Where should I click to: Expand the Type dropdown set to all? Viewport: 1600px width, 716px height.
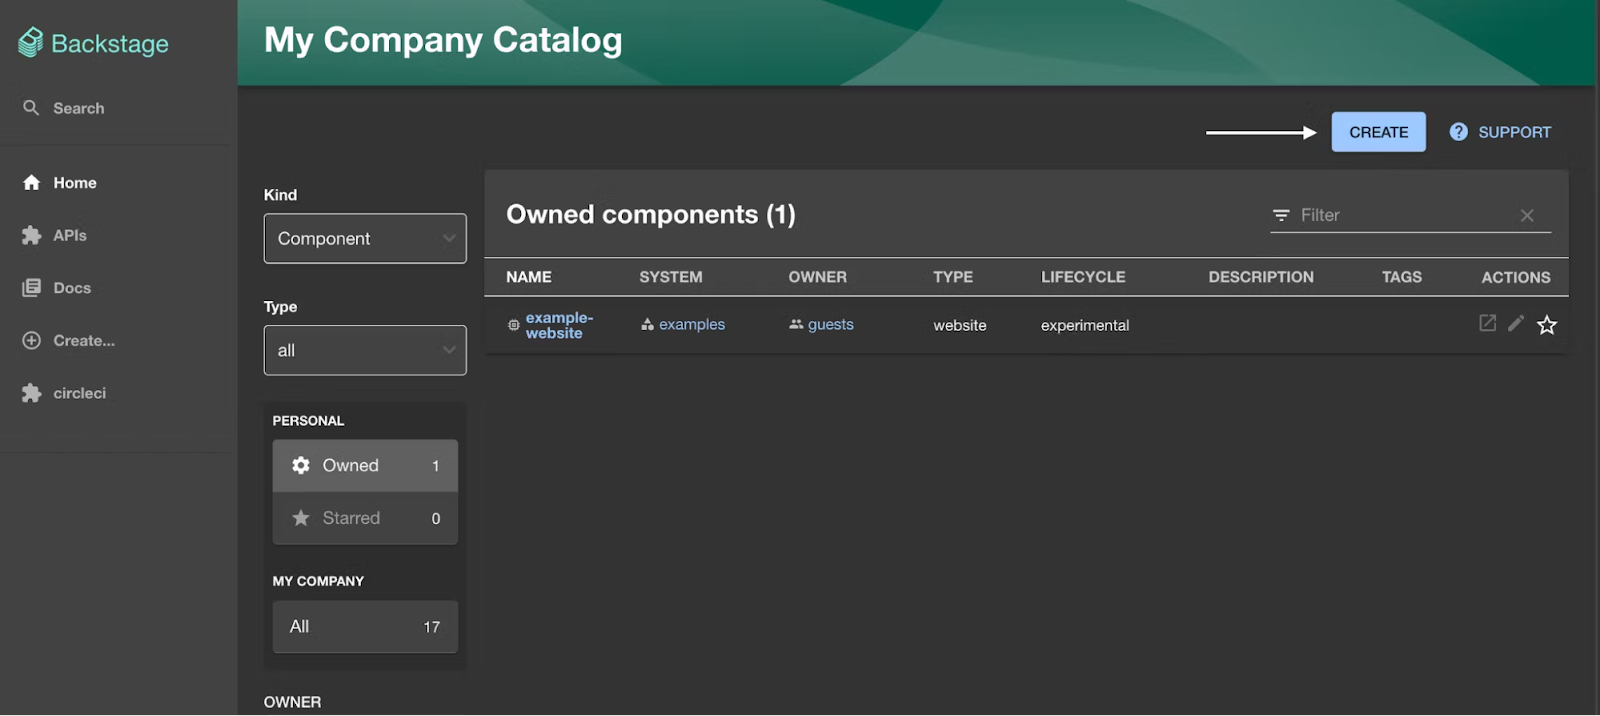click(x=365, y=351)
